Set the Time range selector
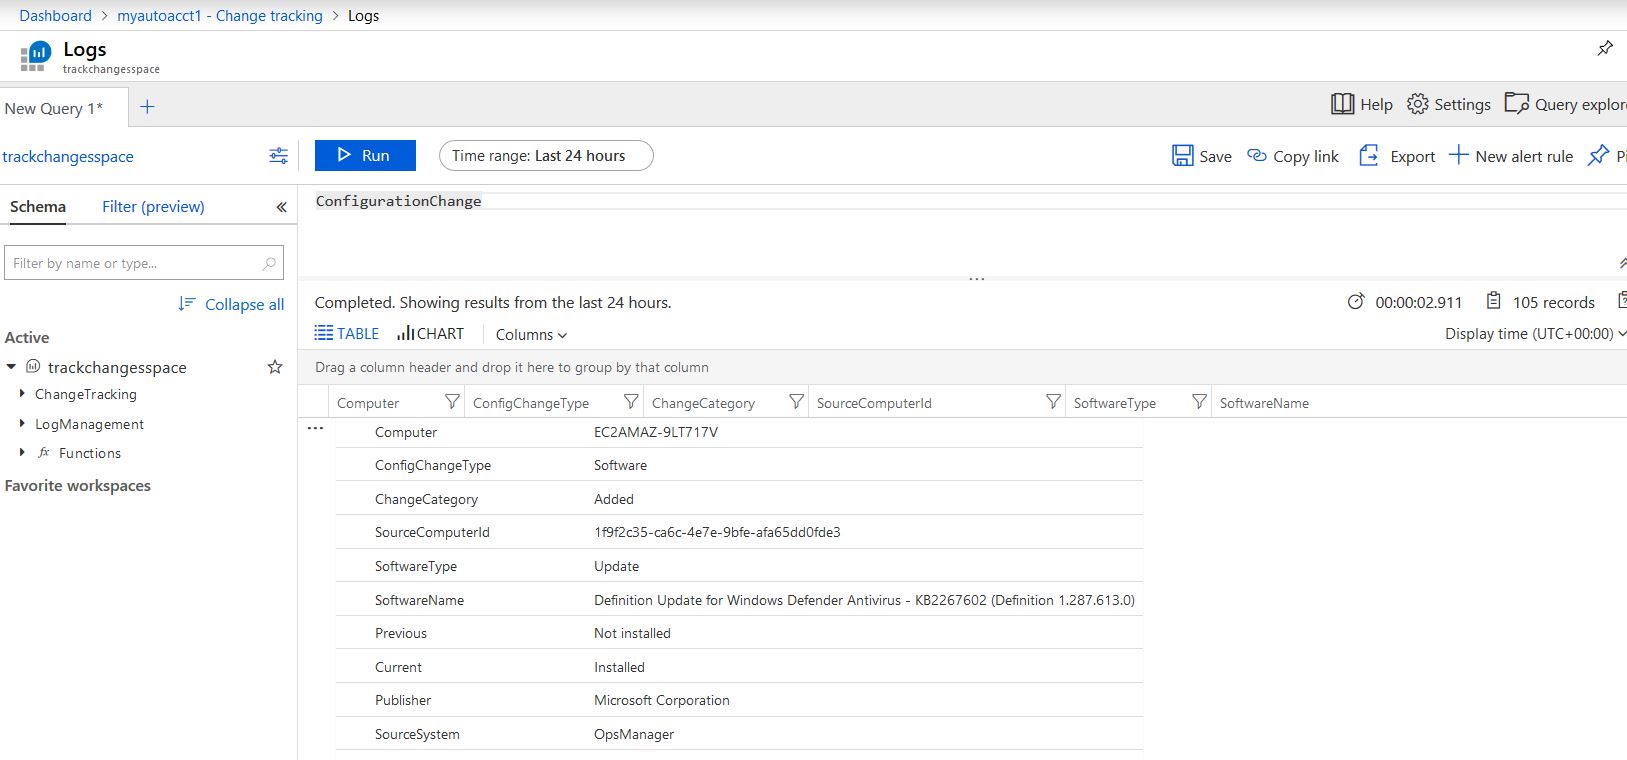The width and height of the screenshot is (1627, 760). click(546, 155)
